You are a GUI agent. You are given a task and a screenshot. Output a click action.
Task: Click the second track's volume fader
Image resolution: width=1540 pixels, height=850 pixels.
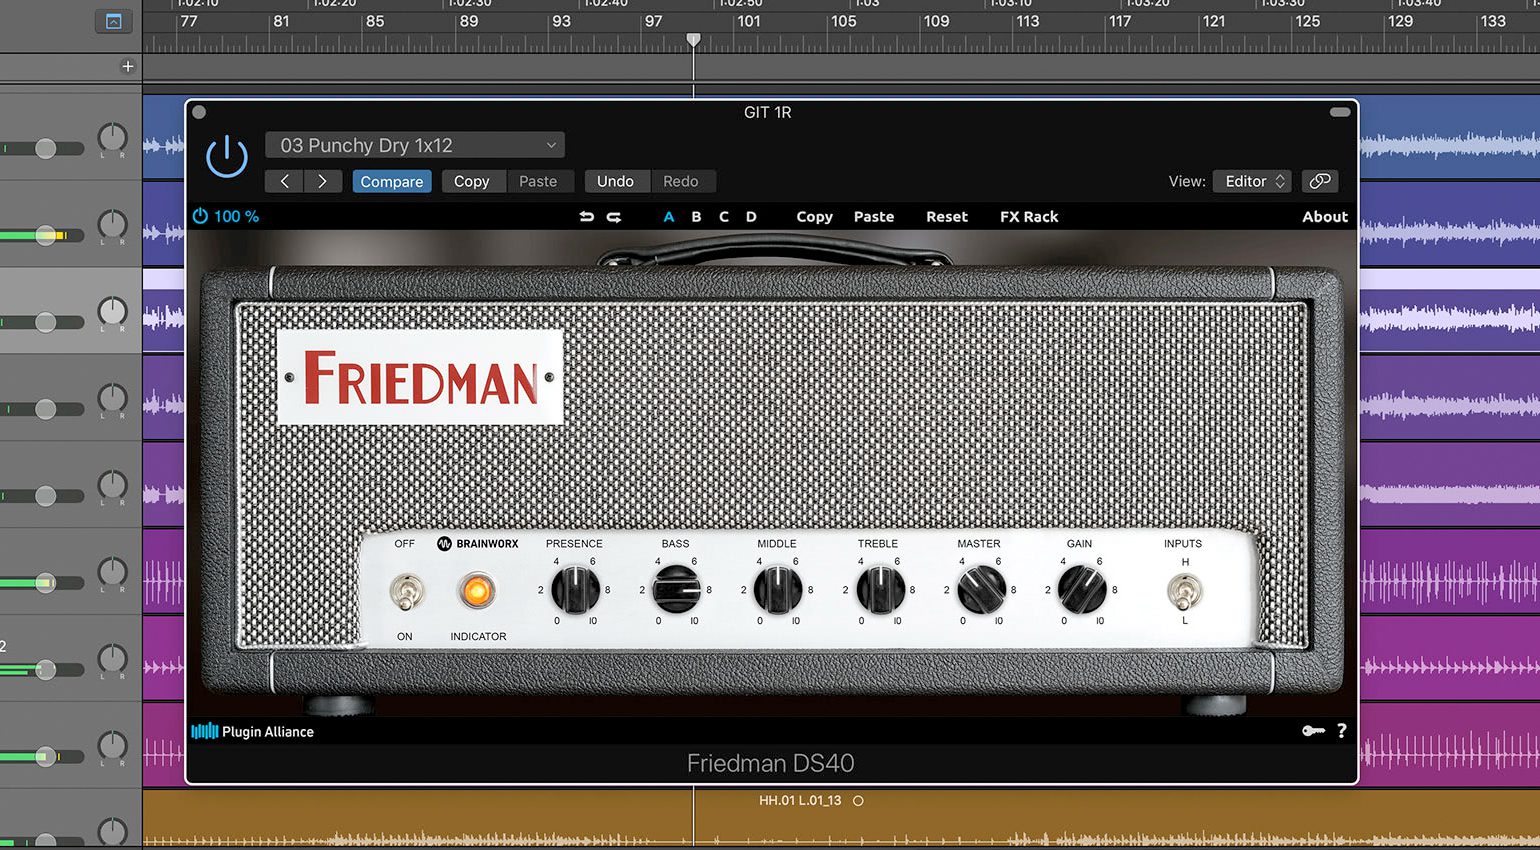[45, 235]
